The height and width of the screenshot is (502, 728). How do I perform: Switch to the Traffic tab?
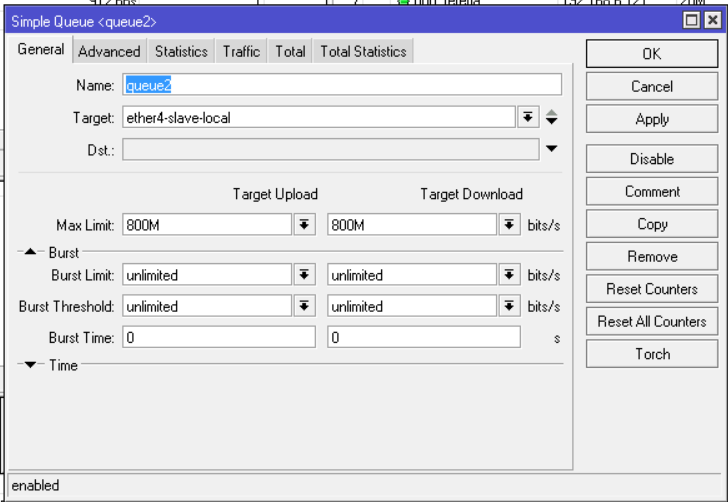pos(241,51)
